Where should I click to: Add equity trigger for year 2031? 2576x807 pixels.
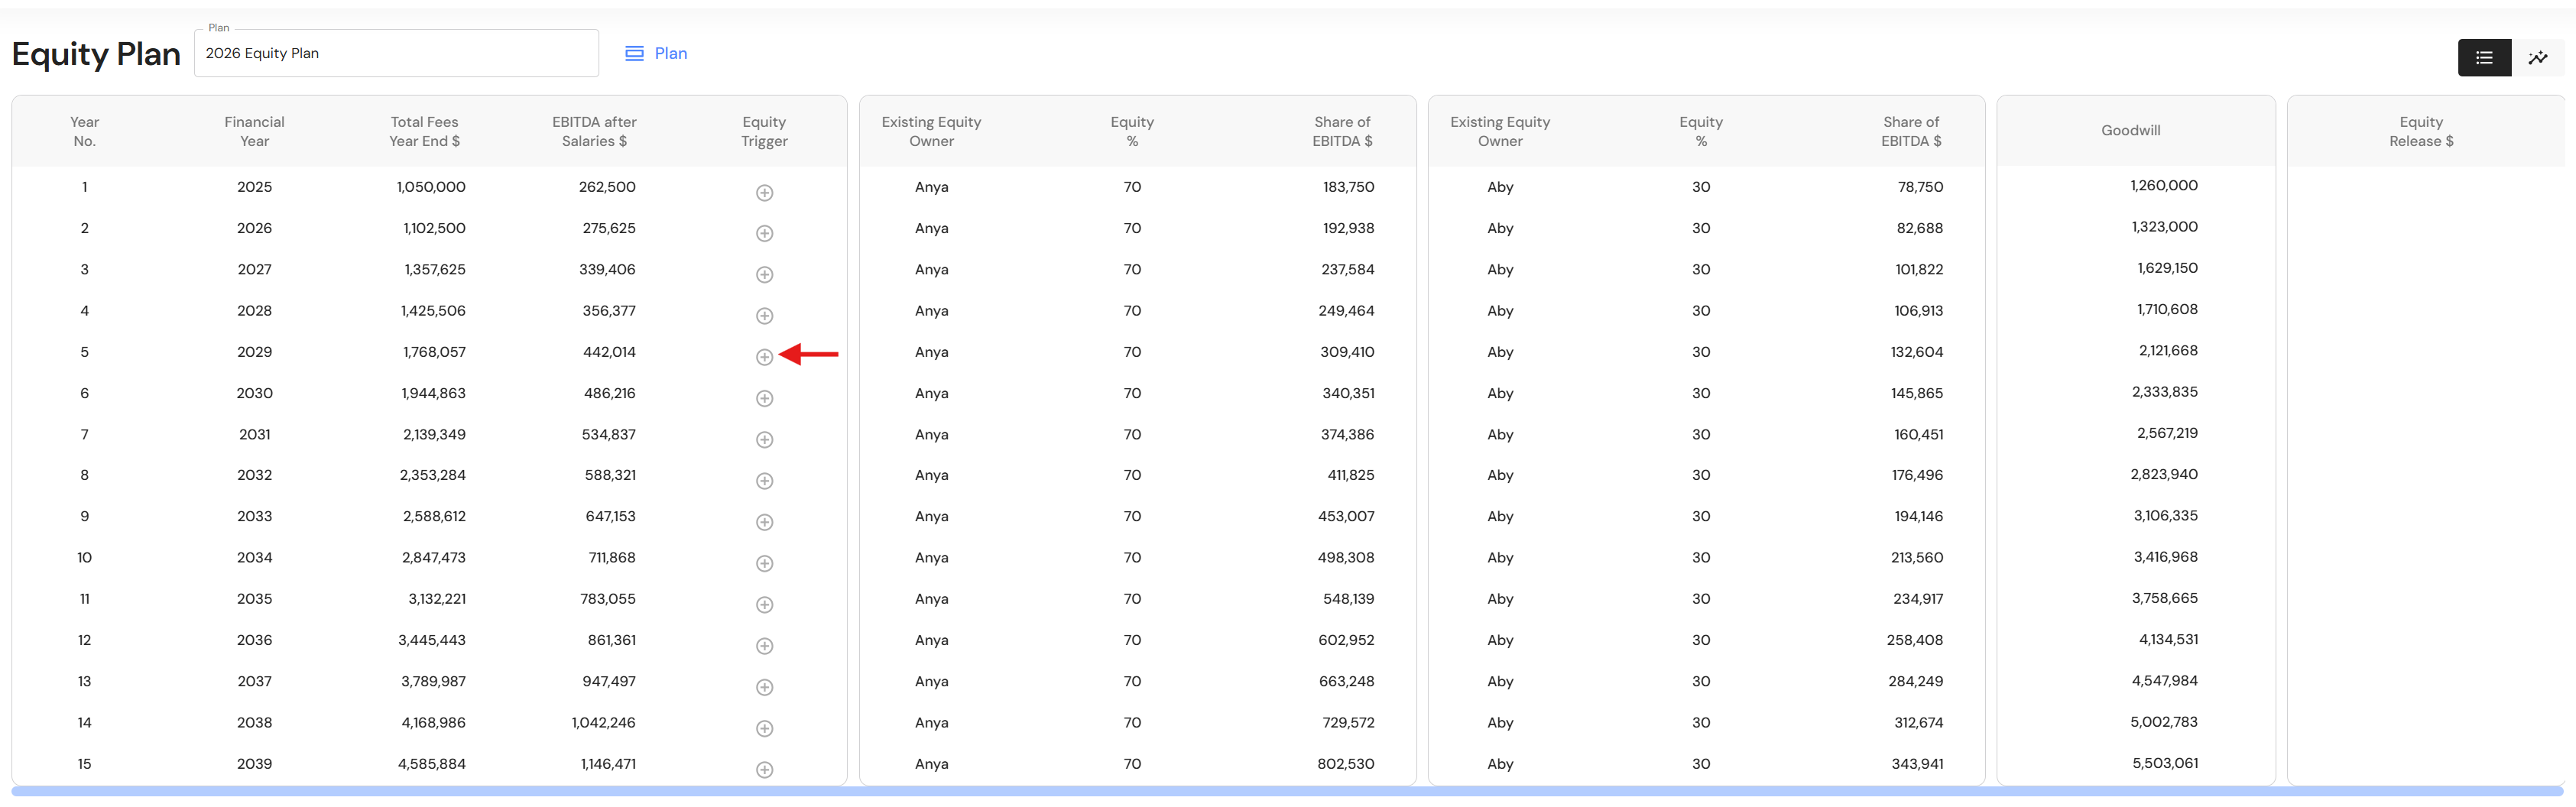click(x=764, y=440)
